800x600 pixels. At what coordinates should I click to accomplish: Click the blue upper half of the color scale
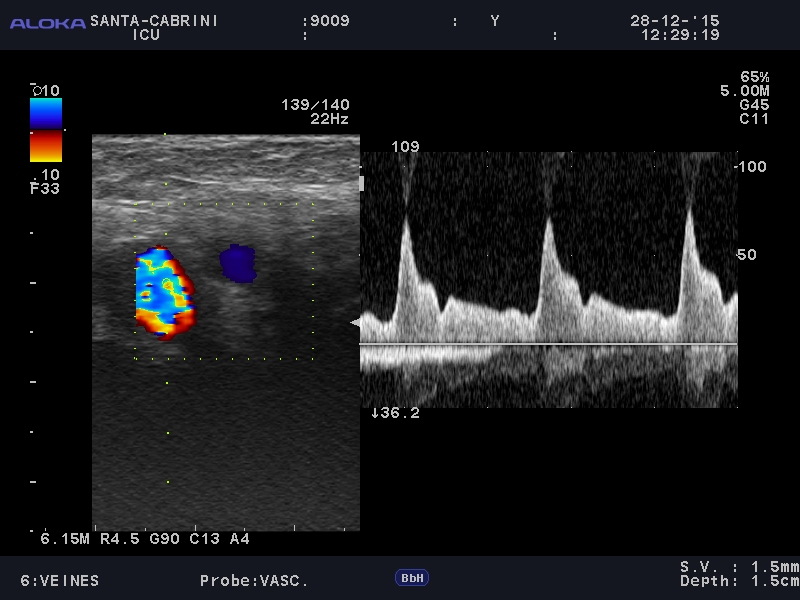[46, 114]
